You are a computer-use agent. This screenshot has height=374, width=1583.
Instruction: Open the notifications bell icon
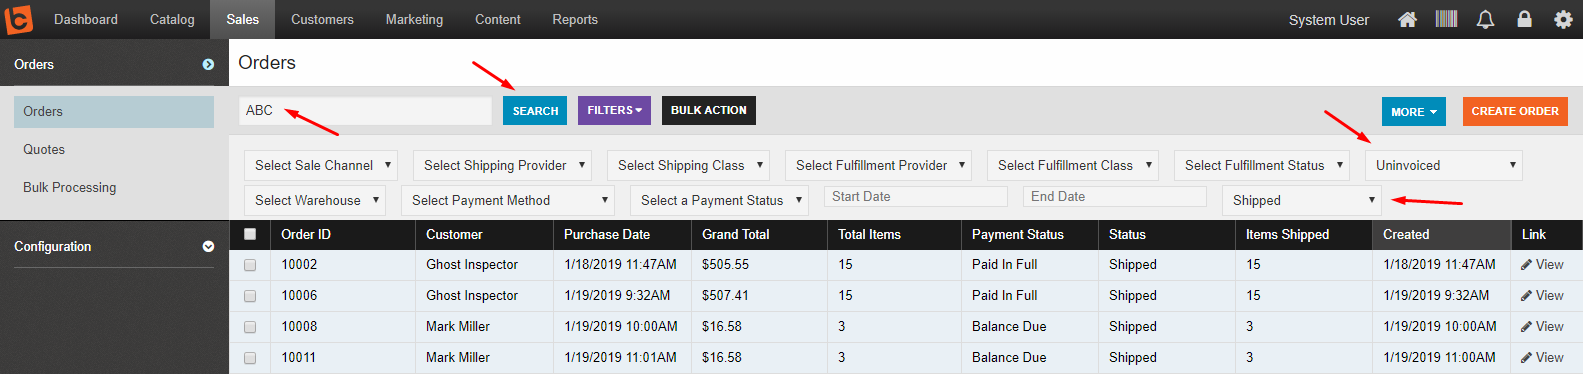(1485, 19)
